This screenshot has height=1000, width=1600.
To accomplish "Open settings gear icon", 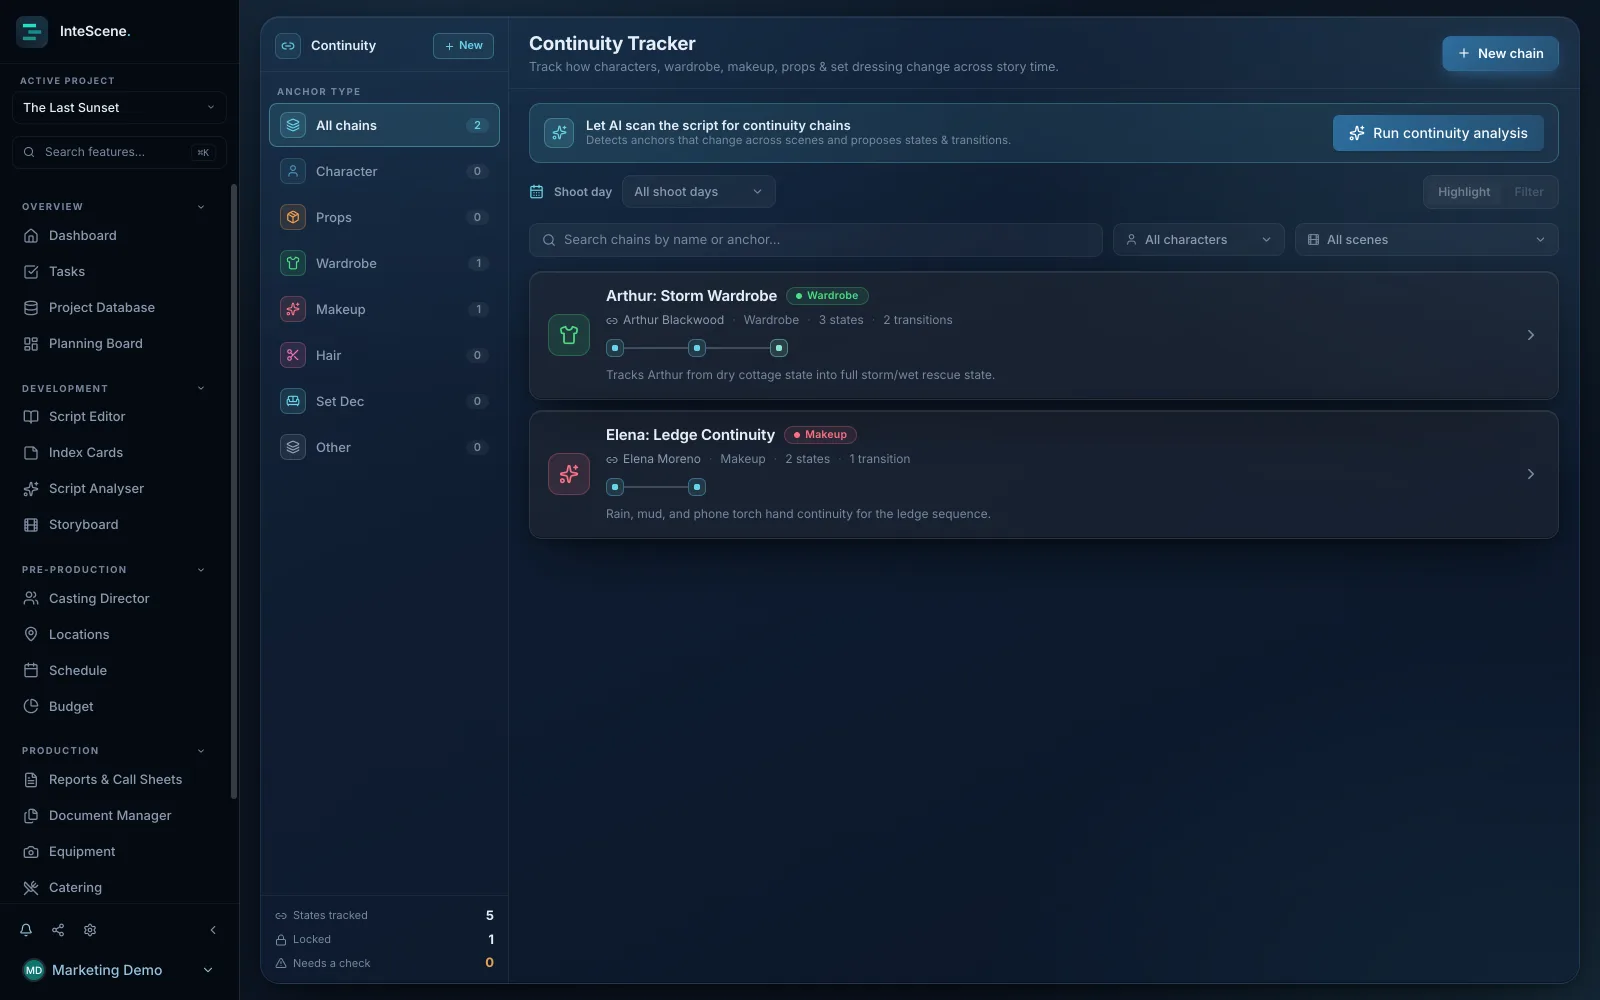I will coord(90,930).
